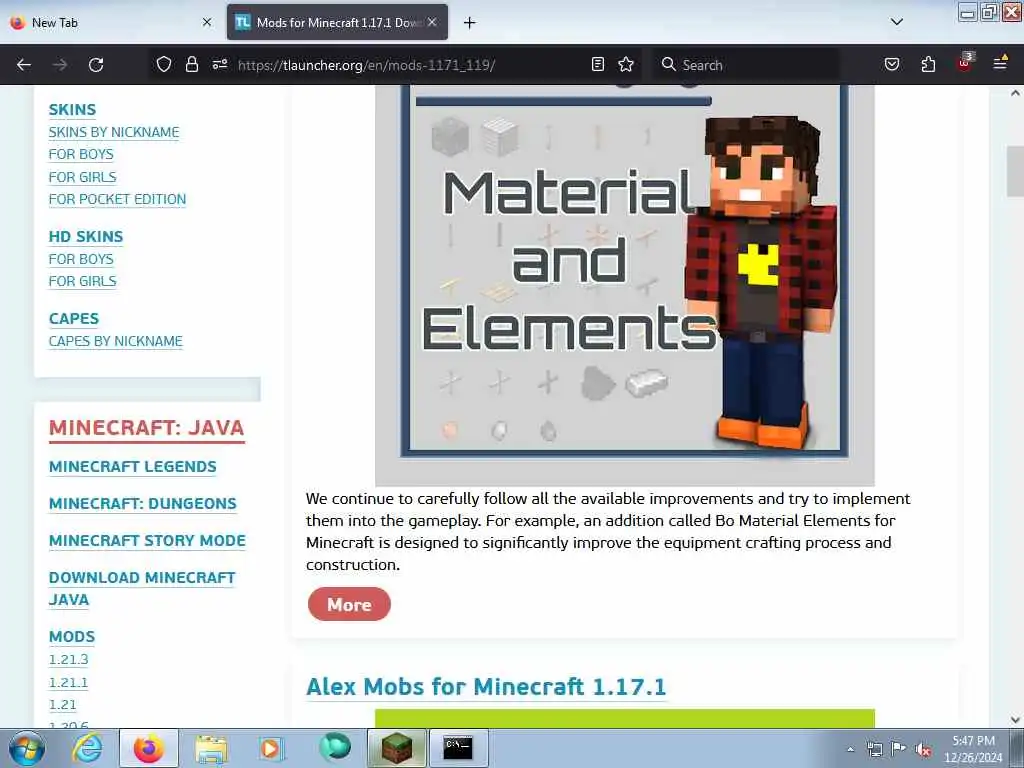Close the New Tab tab
The height and width of the screenshot is (768, 1024).
[x=207, y=22]
